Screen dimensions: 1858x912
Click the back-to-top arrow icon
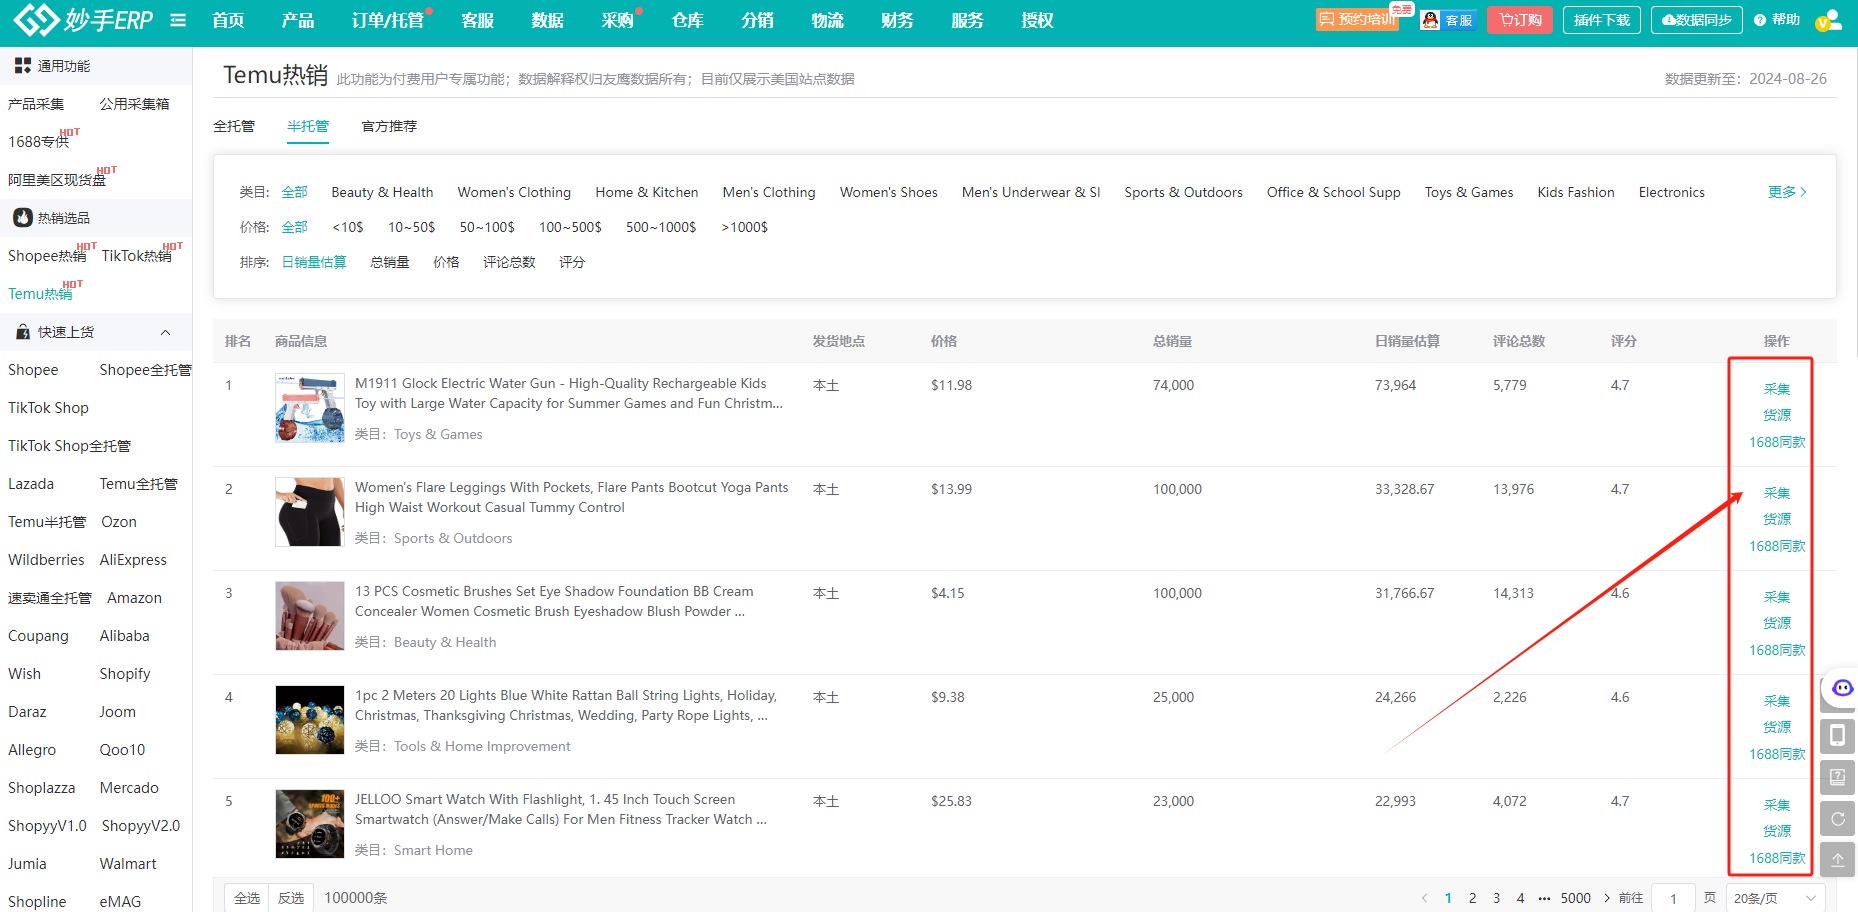[1837, 859]
